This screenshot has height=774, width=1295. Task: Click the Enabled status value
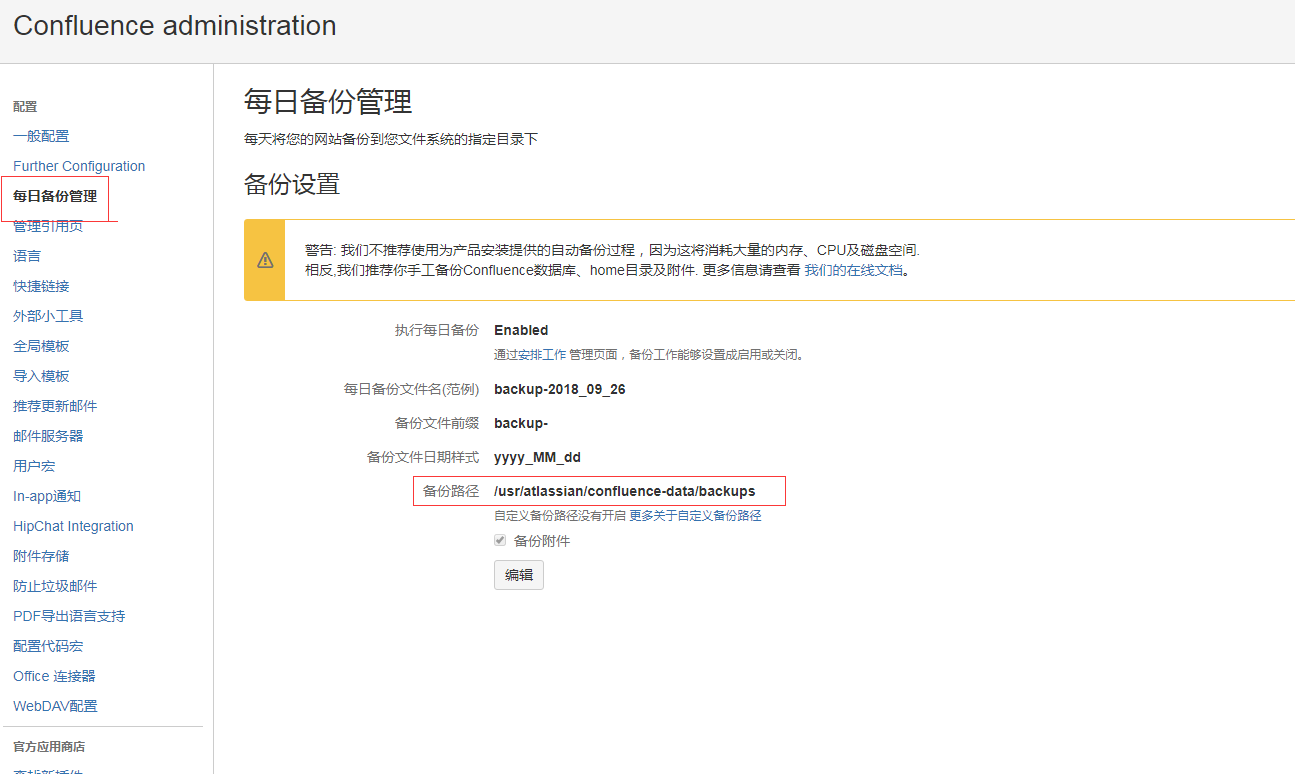point(521,330)
